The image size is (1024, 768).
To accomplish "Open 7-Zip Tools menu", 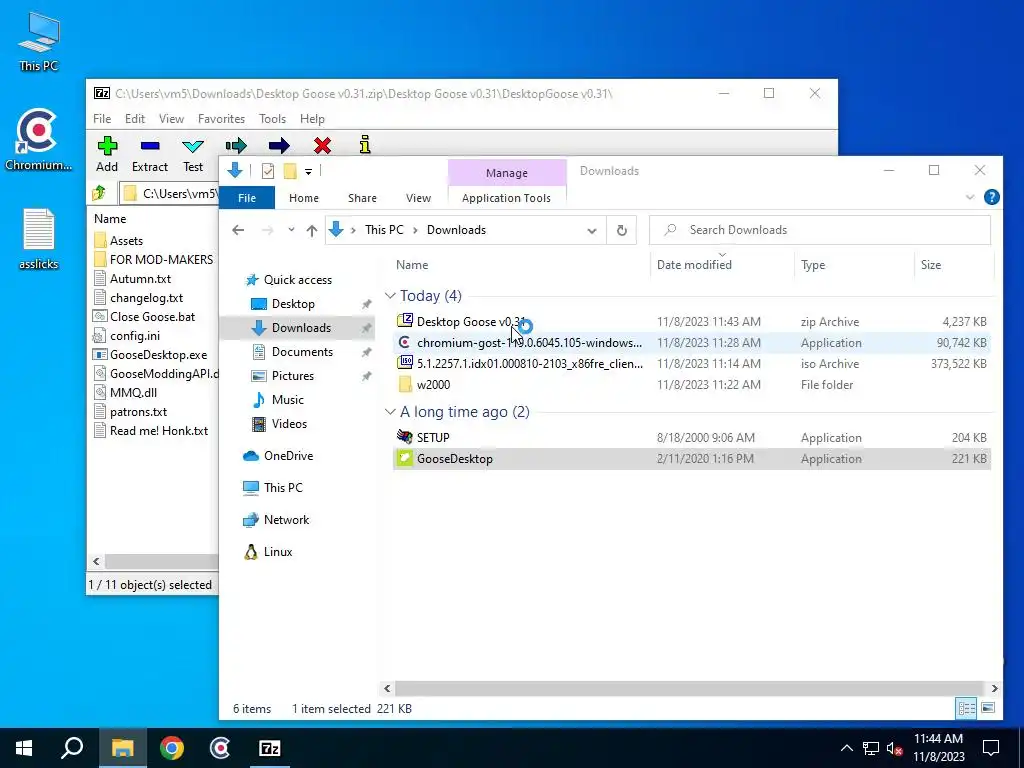I will 272,119.
